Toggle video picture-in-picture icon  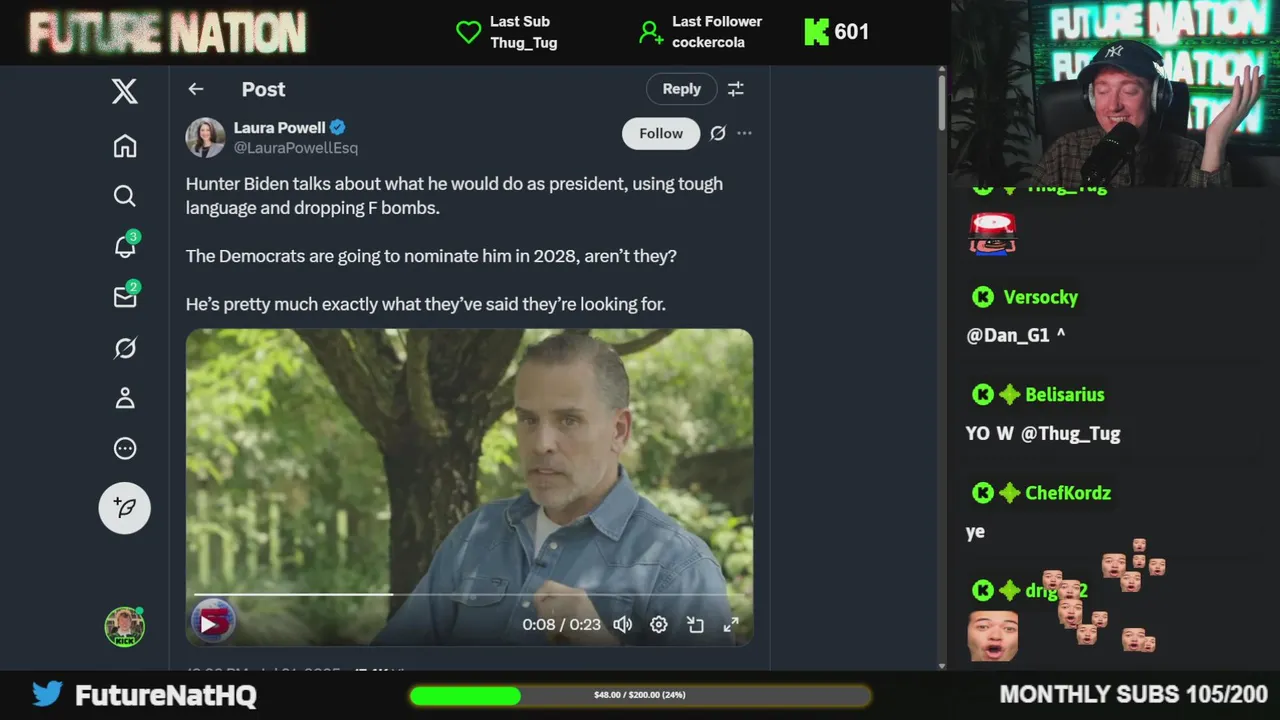click(x=695, y=624)
